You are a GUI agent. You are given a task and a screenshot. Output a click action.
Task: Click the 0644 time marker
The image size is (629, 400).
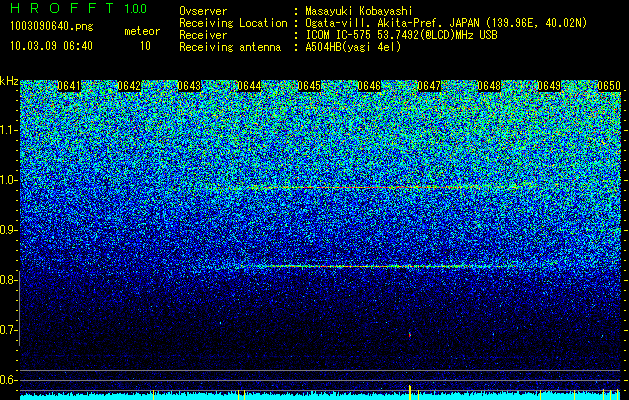(x=249, y=86)
